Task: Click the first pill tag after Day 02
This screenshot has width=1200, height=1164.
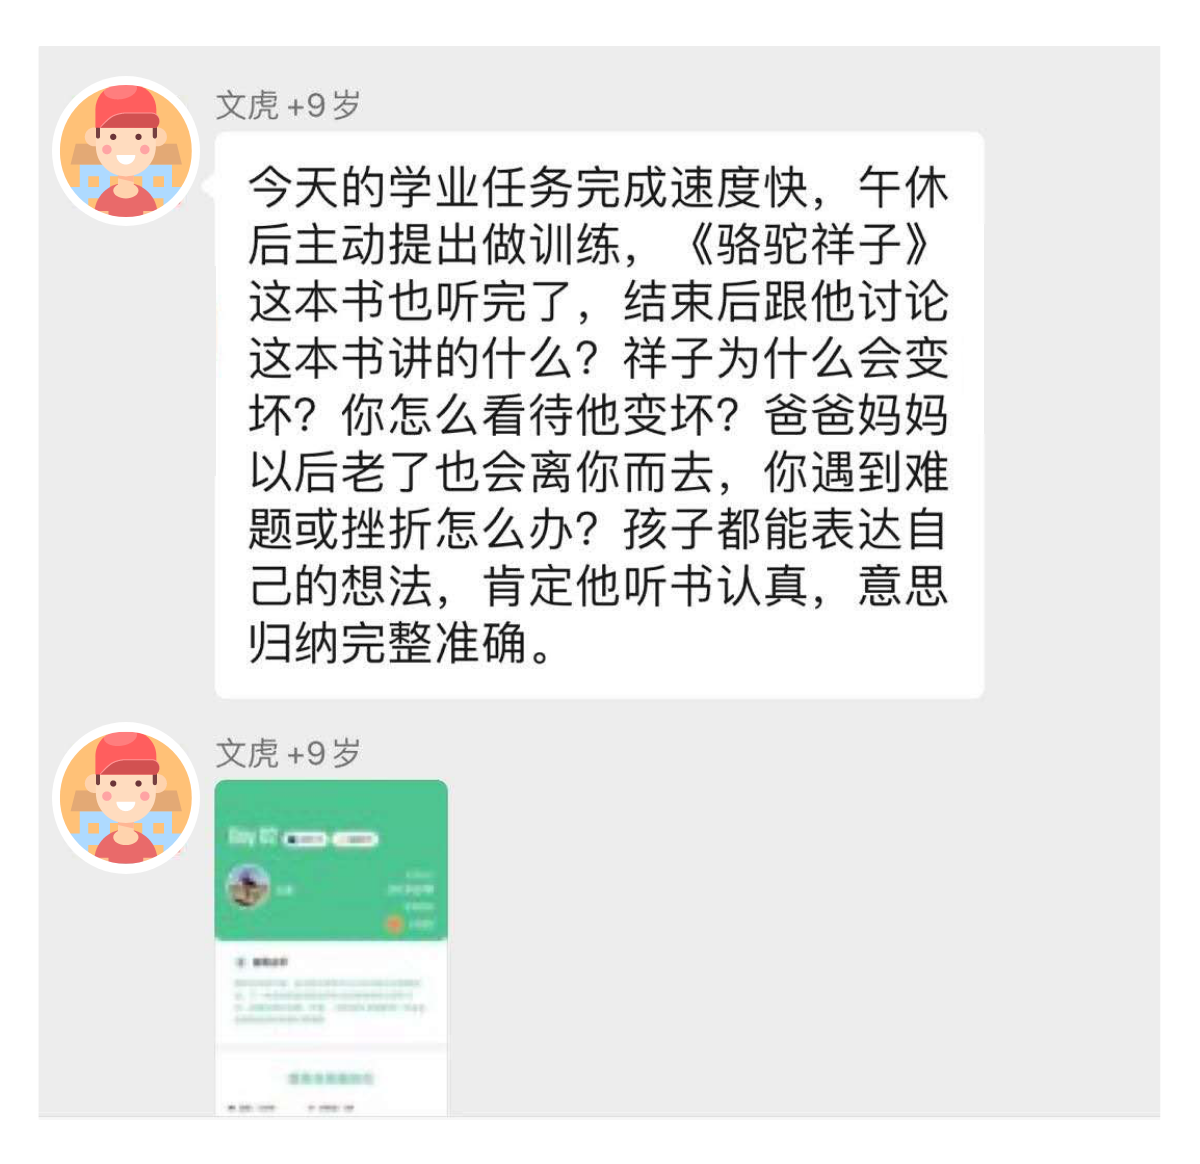Action: (x=305, y=839)
